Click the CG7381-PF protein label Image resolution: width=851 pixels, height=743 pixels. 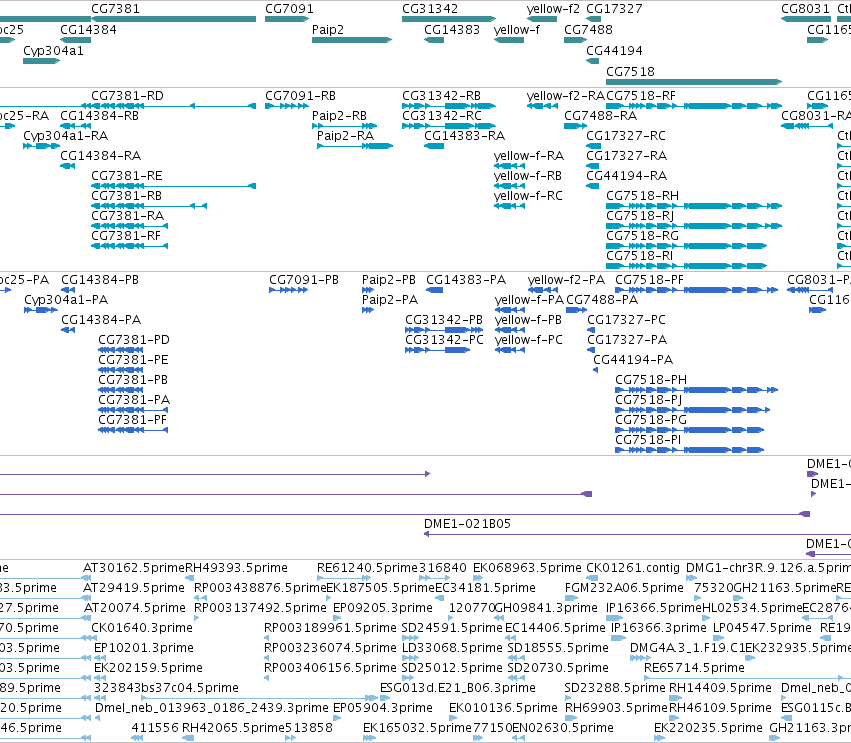pyautogui.click(x=132, y=421)
